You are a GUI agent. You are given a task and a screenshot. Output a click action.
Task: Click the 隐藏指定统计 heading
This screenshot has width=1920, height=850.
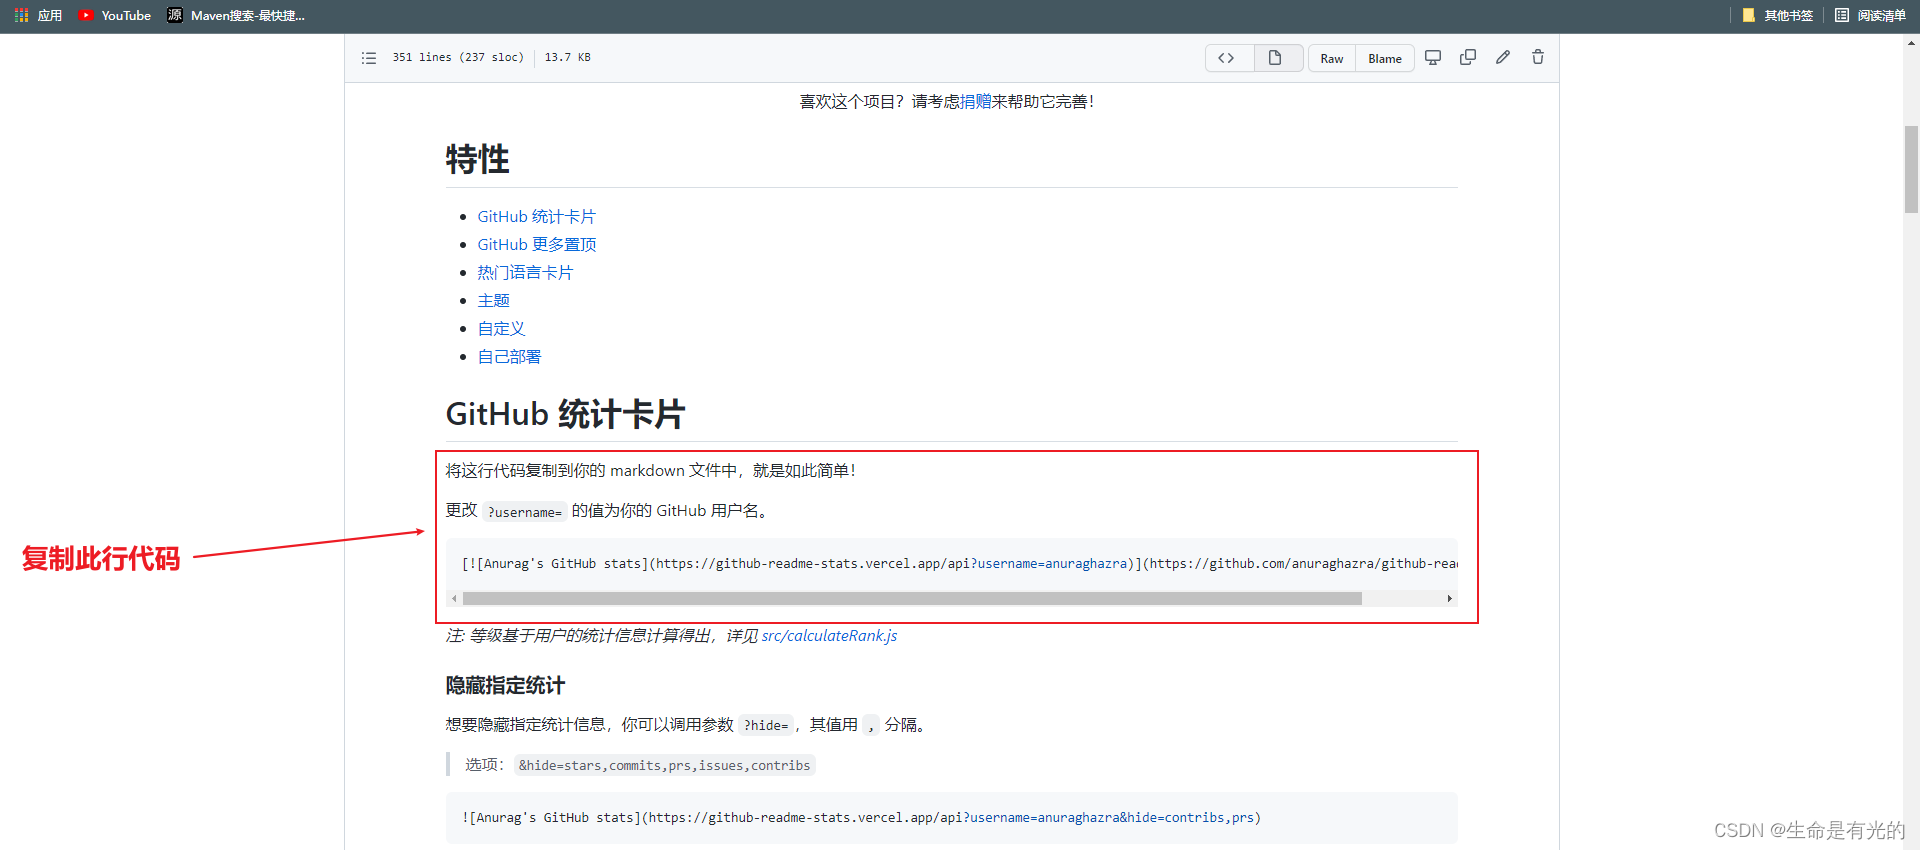pyautogui.click(x=505, y=686)
